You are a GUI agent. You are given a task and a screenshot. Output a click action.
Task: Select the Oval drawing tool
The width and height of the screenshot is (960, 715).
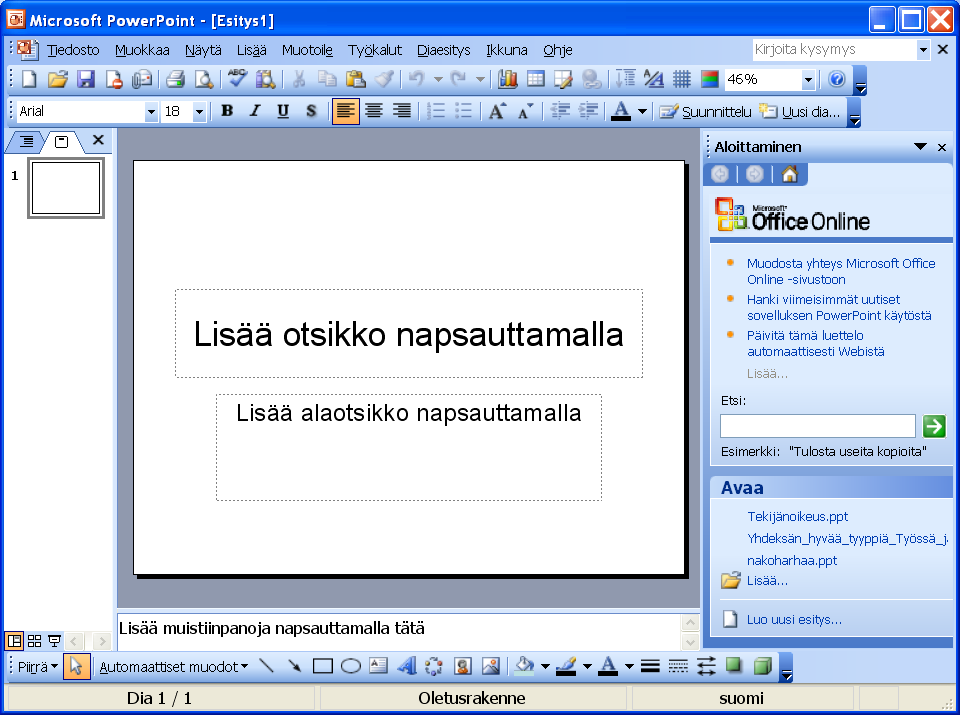[x=351, y=666]
